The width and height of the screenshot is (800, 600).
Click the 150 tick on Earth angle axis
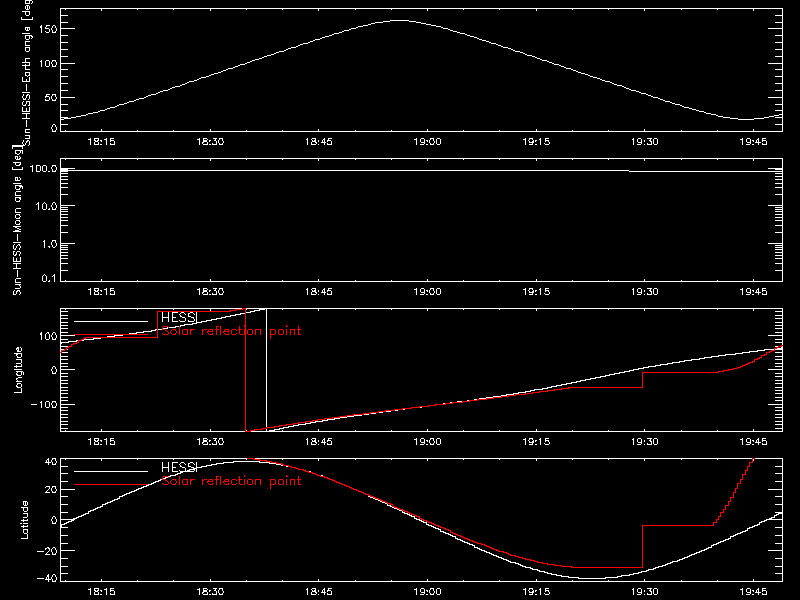[x=48, y=29]
